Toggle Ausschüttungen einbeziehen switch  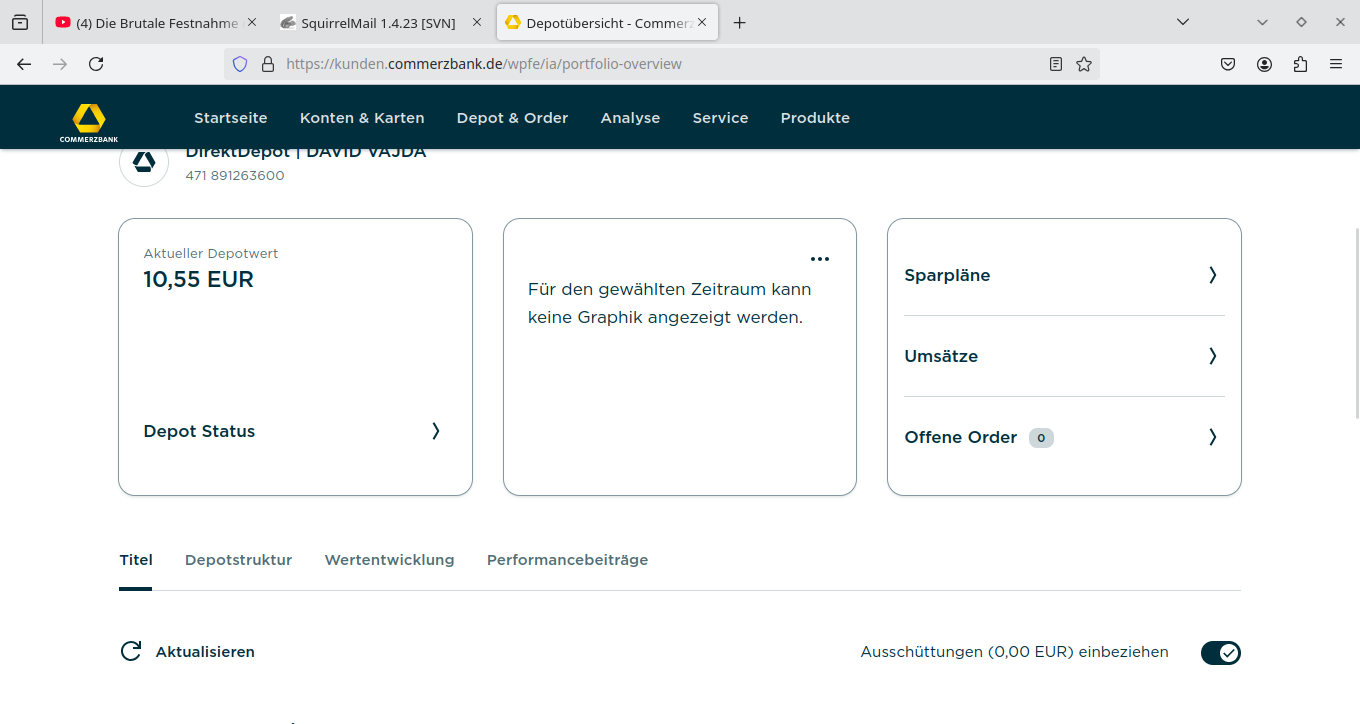tap(1220, 653)
